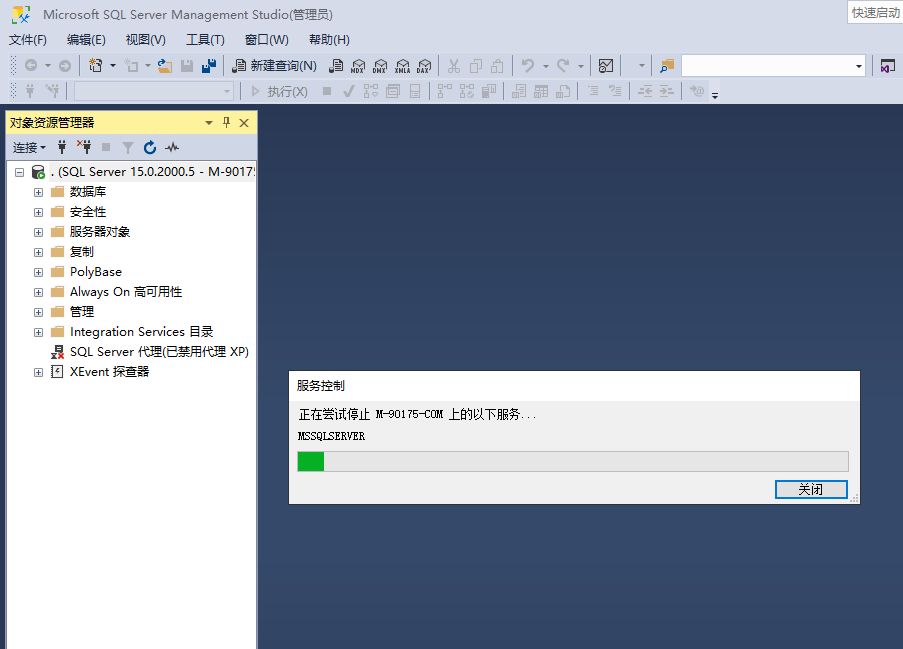Expand the Always On 高可用性 folder
Screen dimensions: 903x649
pyautogui.click(x=39, y=292)
